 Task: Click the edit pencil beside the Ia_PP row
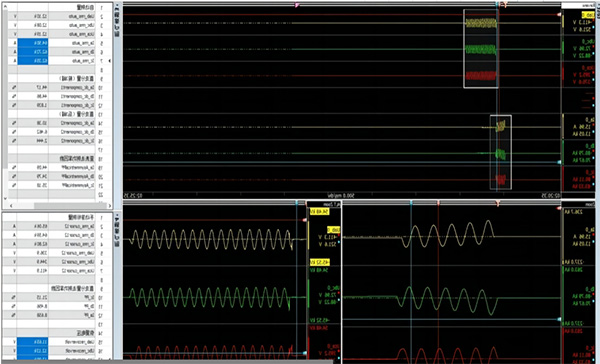pyautogui.click(x=14, y=297)
